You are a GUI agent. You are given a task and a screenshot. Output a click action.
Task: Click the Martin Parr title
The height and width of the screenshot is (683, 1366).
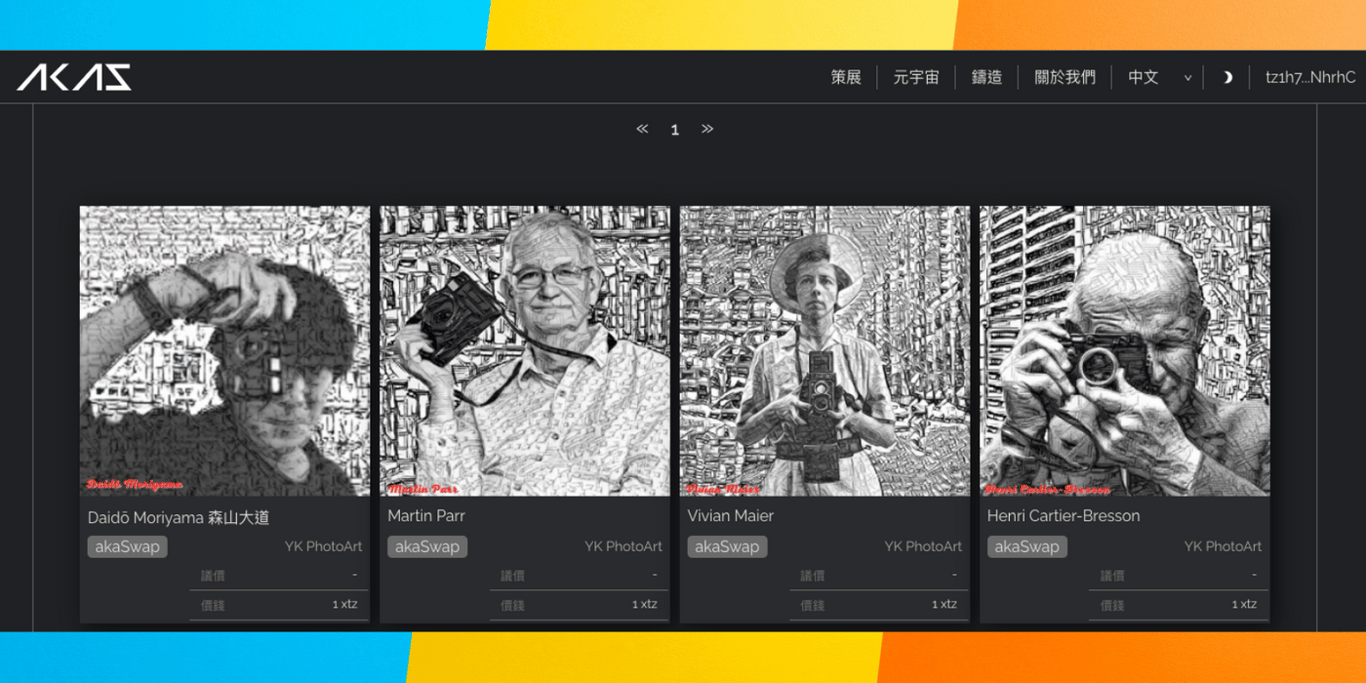(x=426, y=516)
